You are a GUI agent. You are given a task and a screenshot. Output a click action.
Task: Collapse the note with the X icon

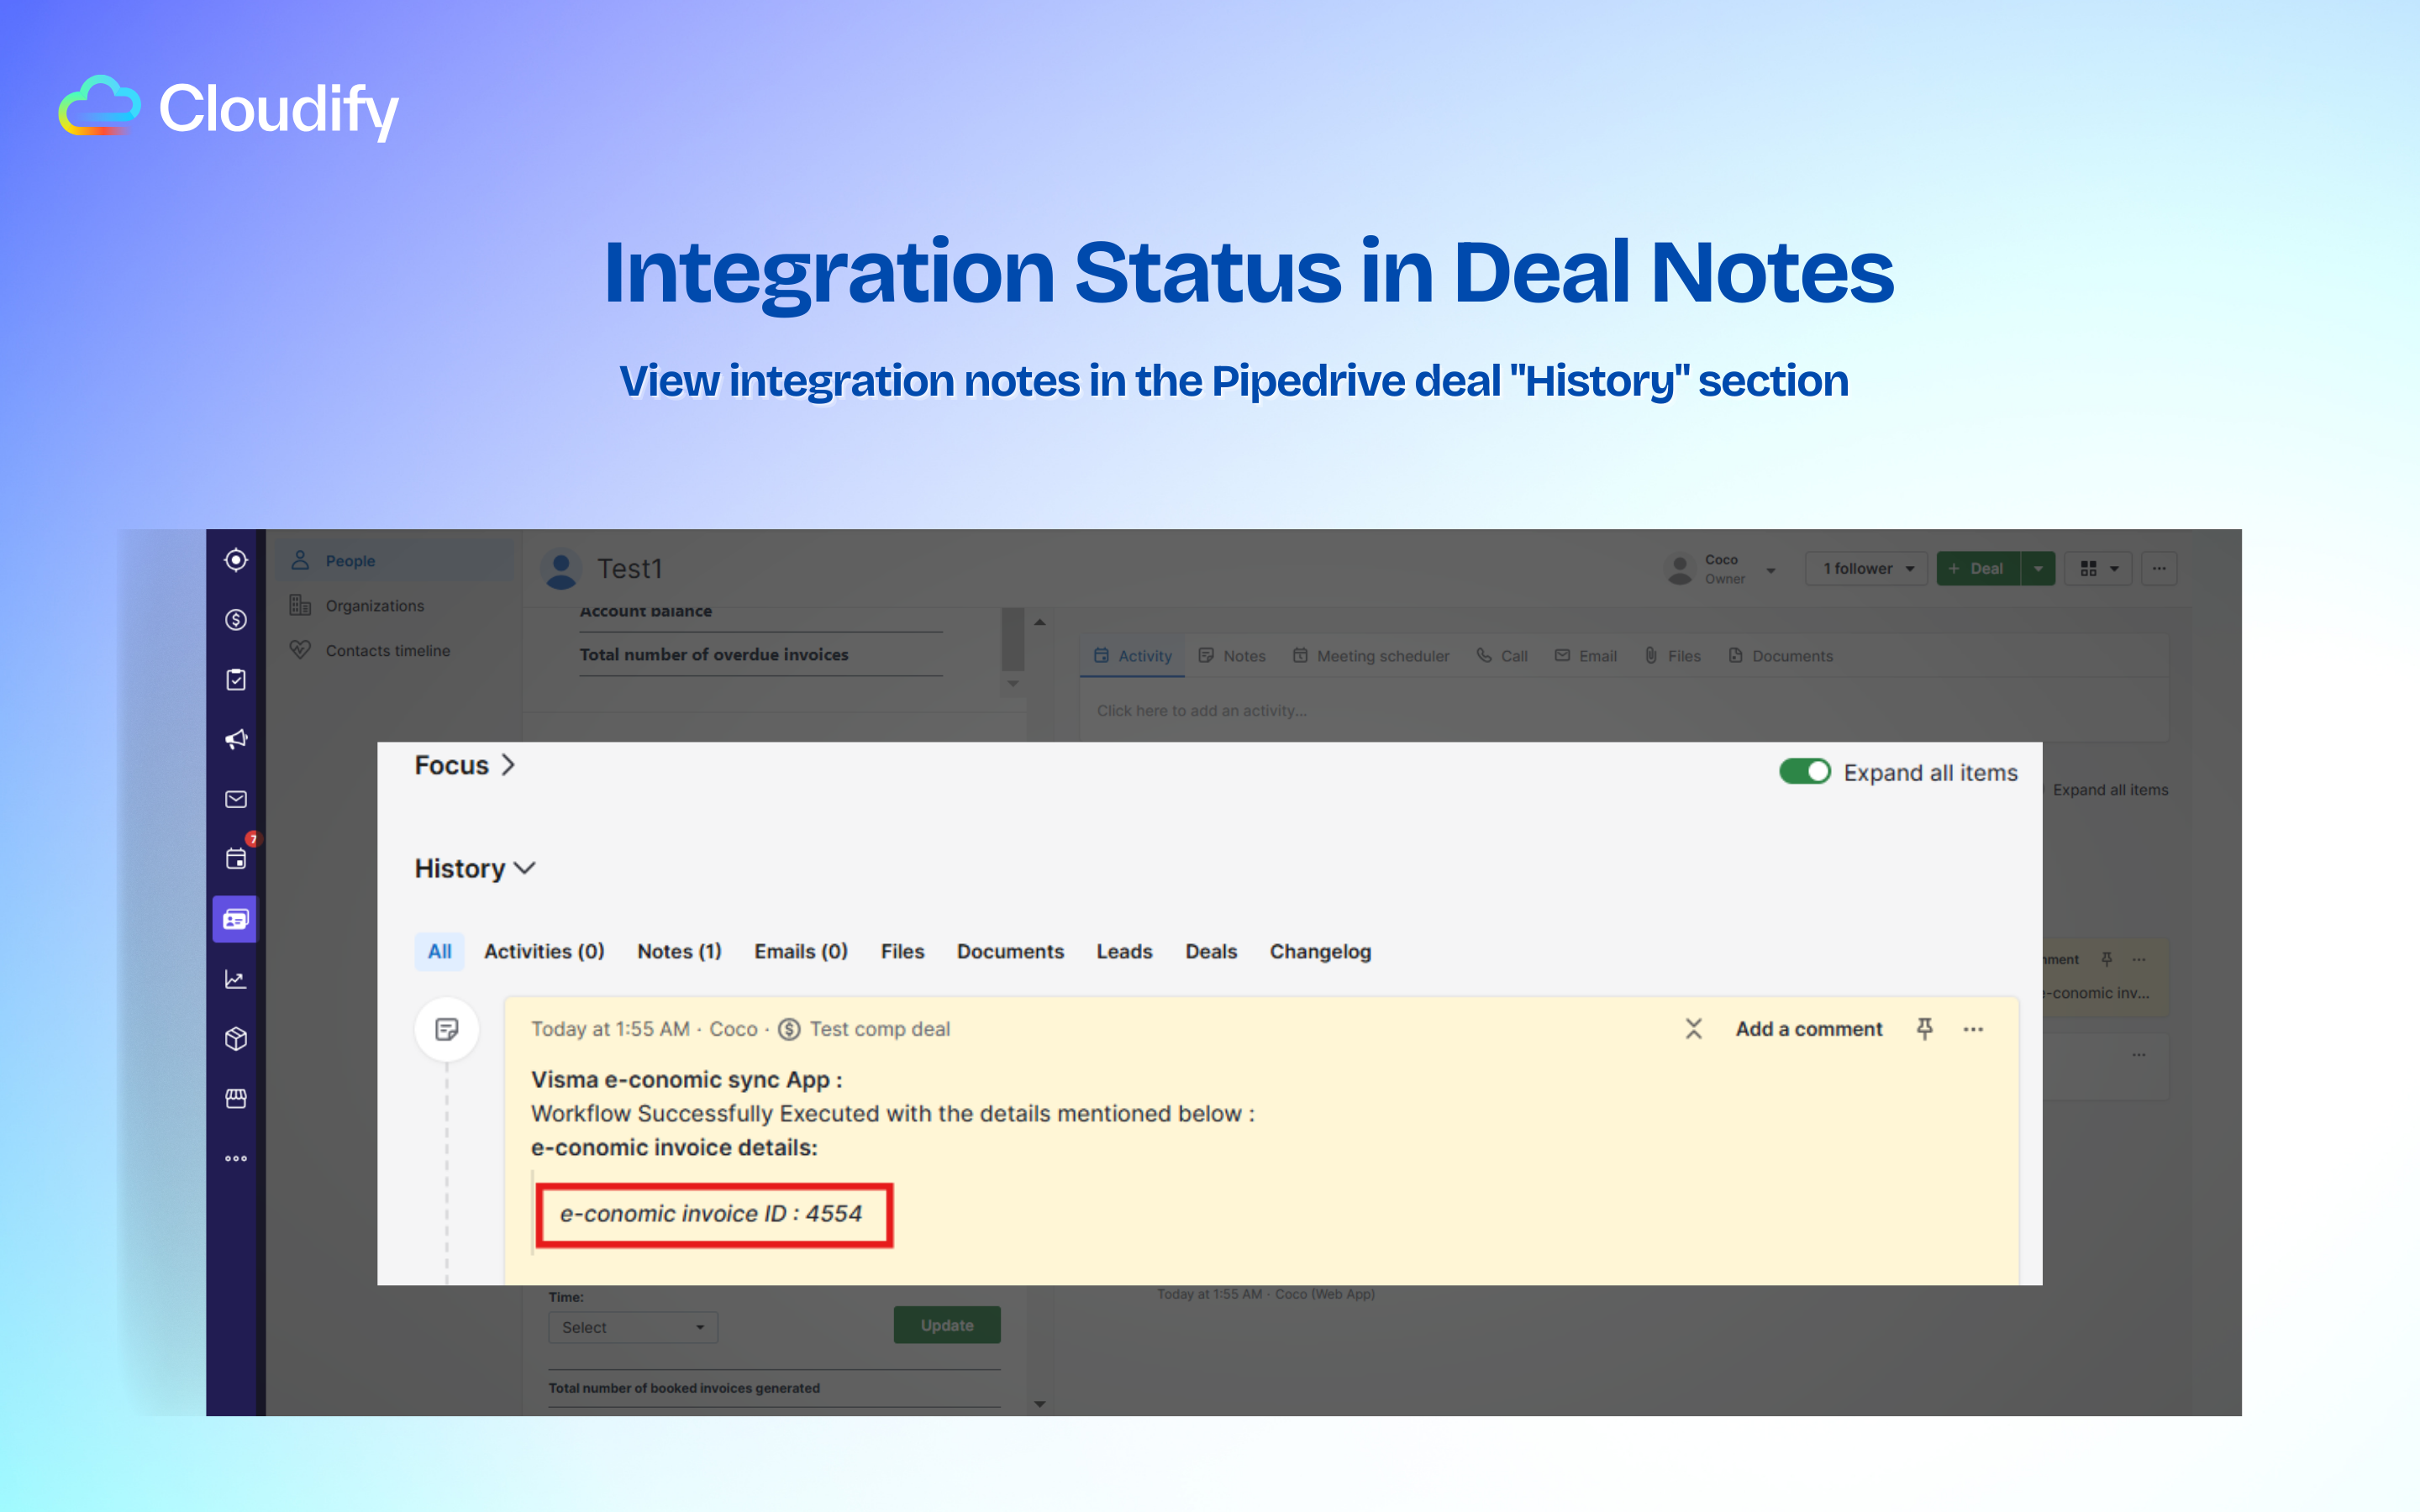click(x=1693, y=1029)
